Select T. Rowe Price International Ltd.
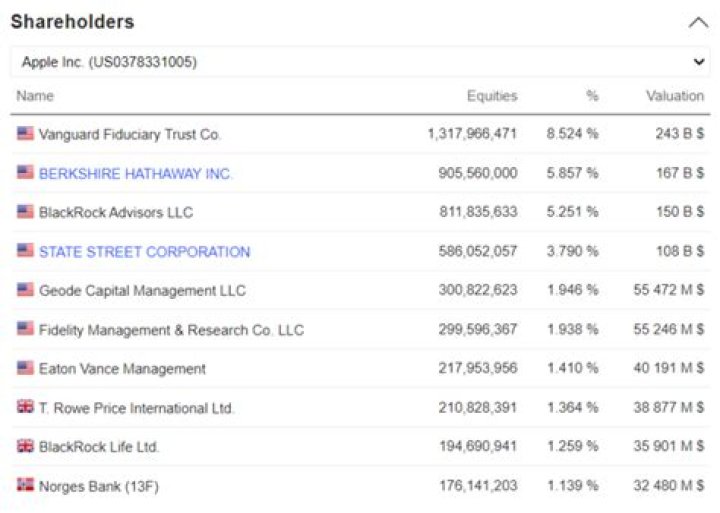 [136, 408]
